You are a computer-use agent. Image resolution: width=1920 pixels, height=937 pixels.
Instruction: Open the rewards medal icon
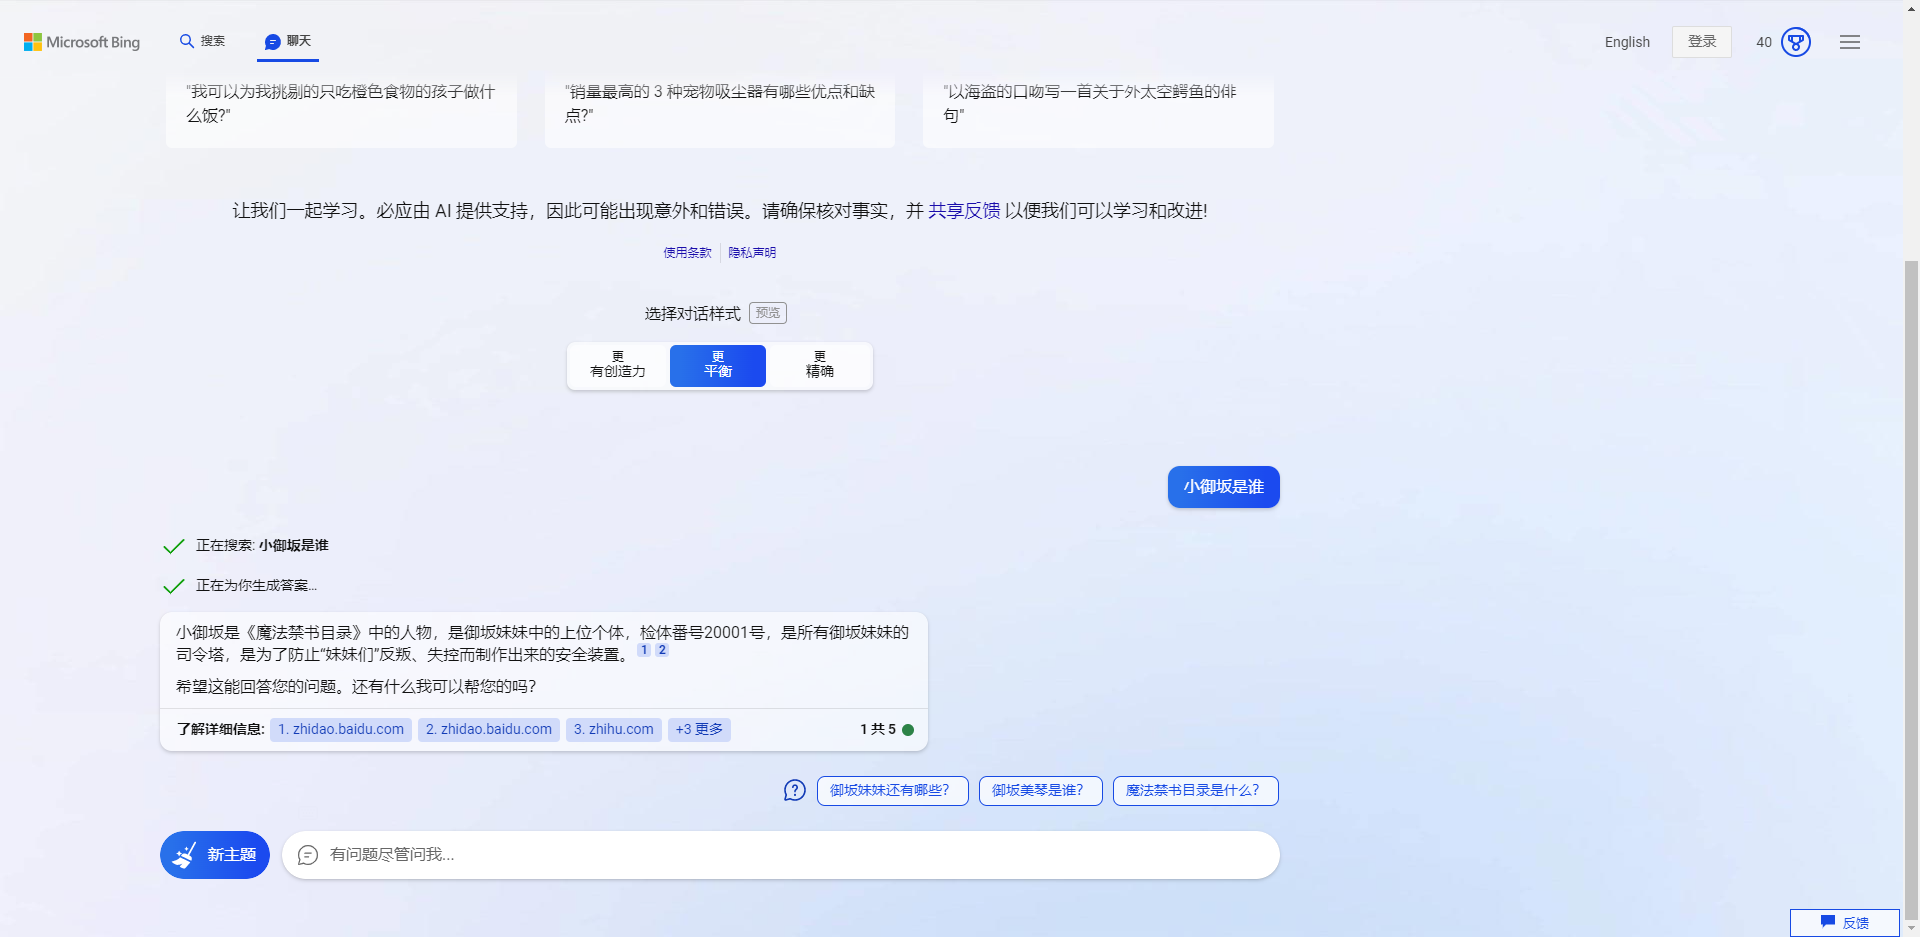pyautogui.click(x=1796, y=42)
